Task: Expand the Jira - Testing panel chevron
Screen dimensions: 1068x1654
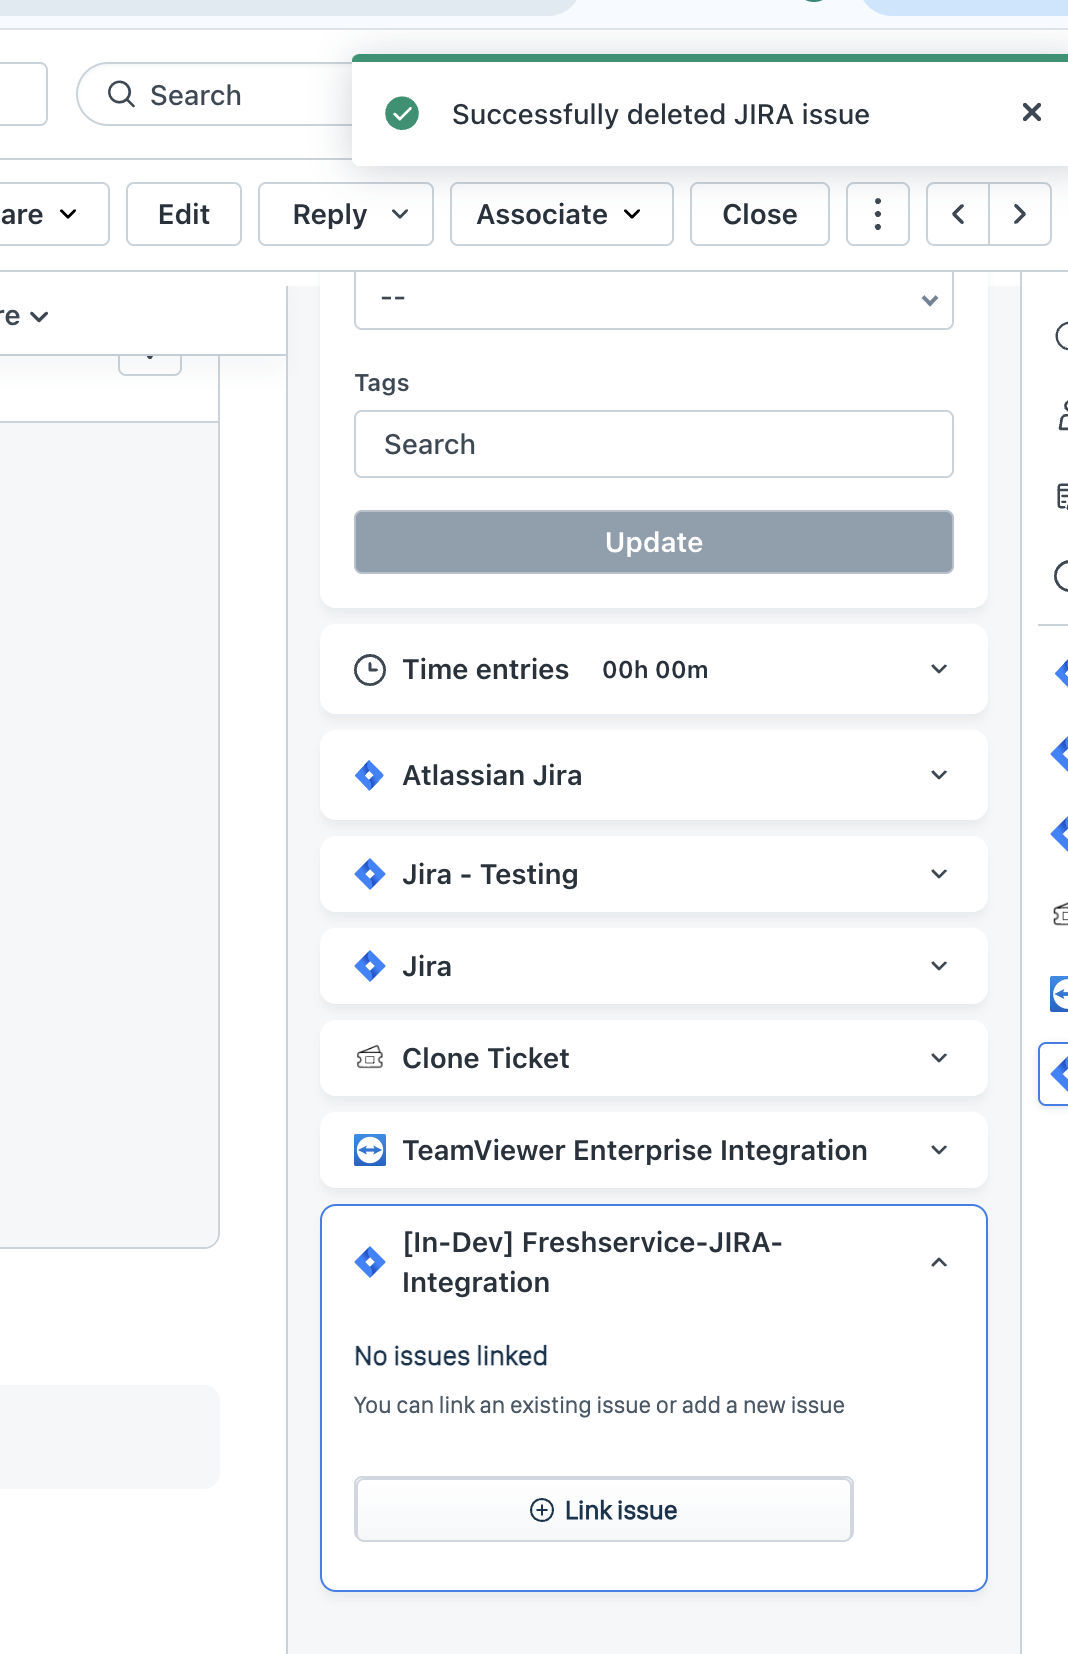Action: (939, 874)
